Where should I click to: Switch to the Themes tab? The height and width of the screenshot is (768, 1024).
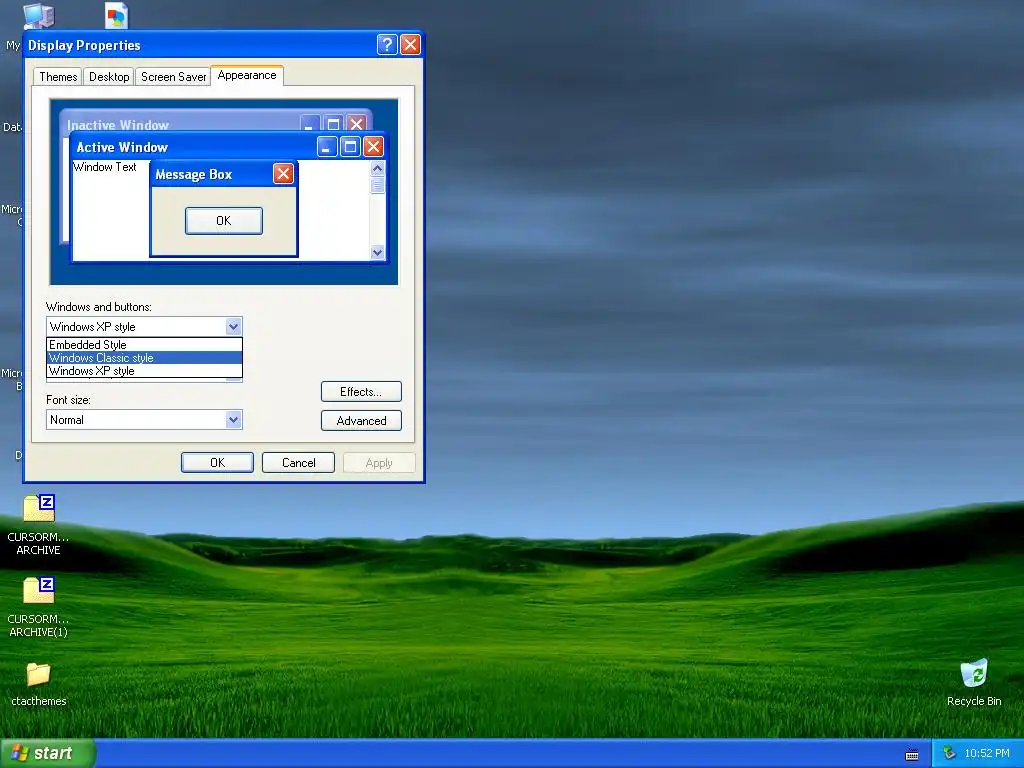[58, 77]
